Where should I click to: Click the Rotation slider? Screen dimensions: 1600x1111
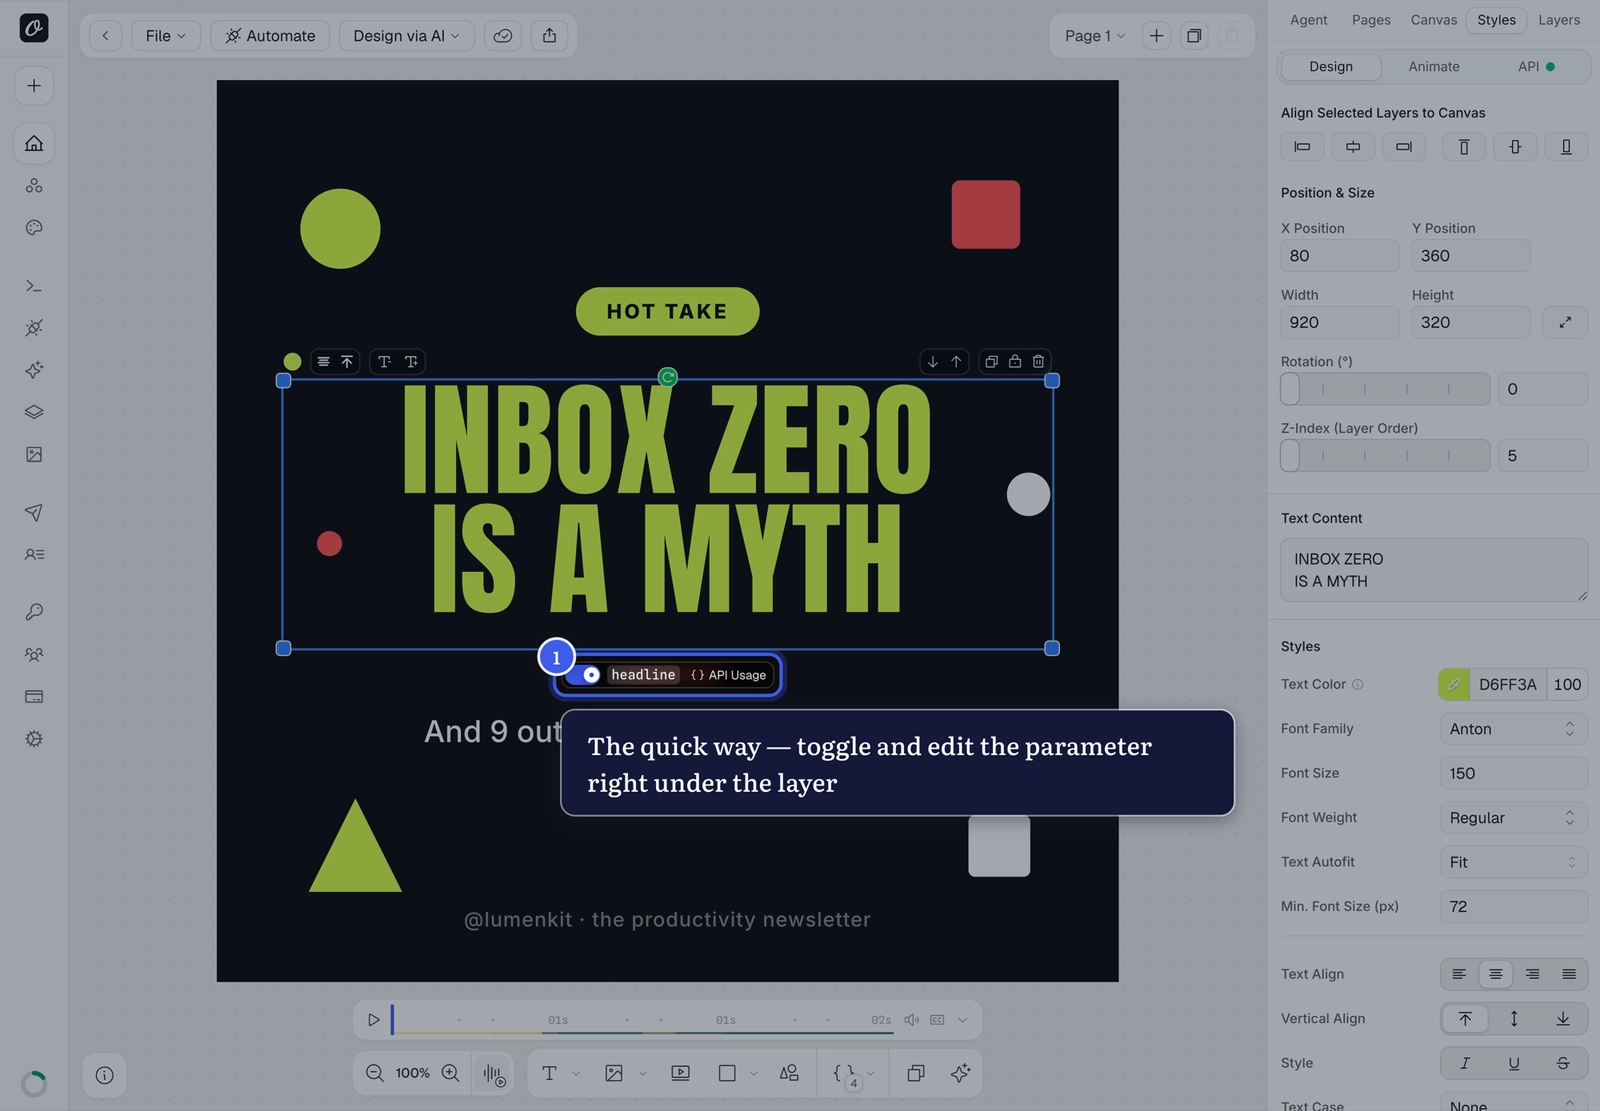tap(1385, 389)
